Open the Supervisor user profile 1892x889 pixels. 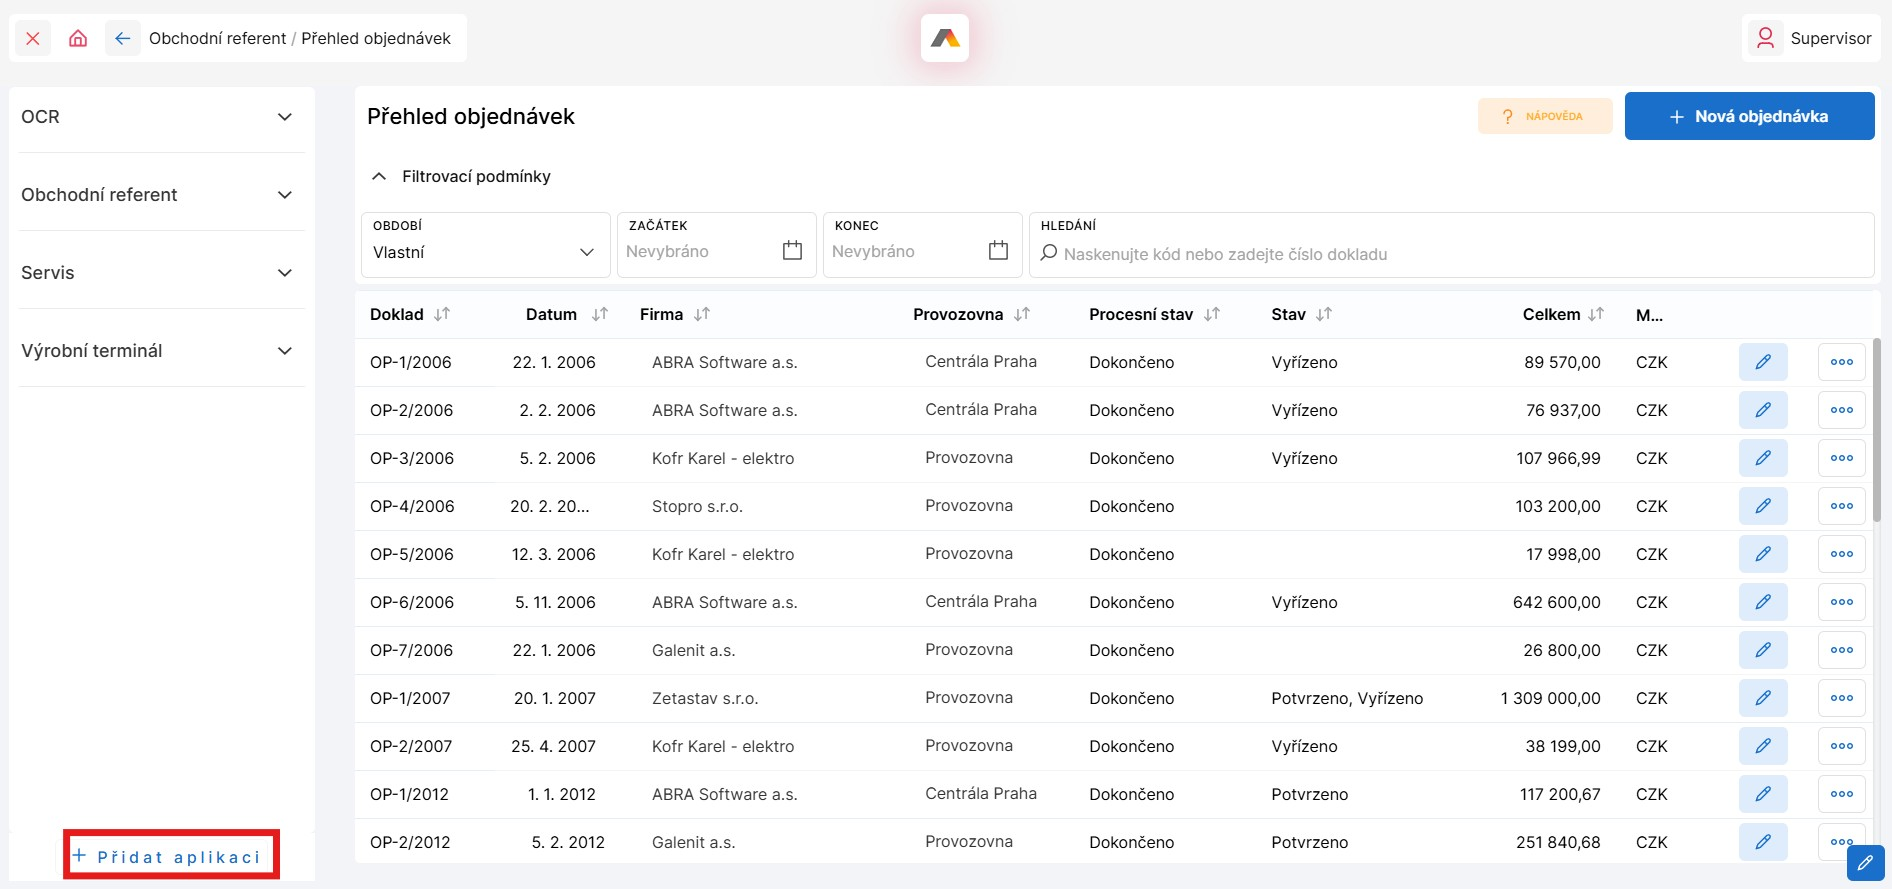click(1811, 39)
